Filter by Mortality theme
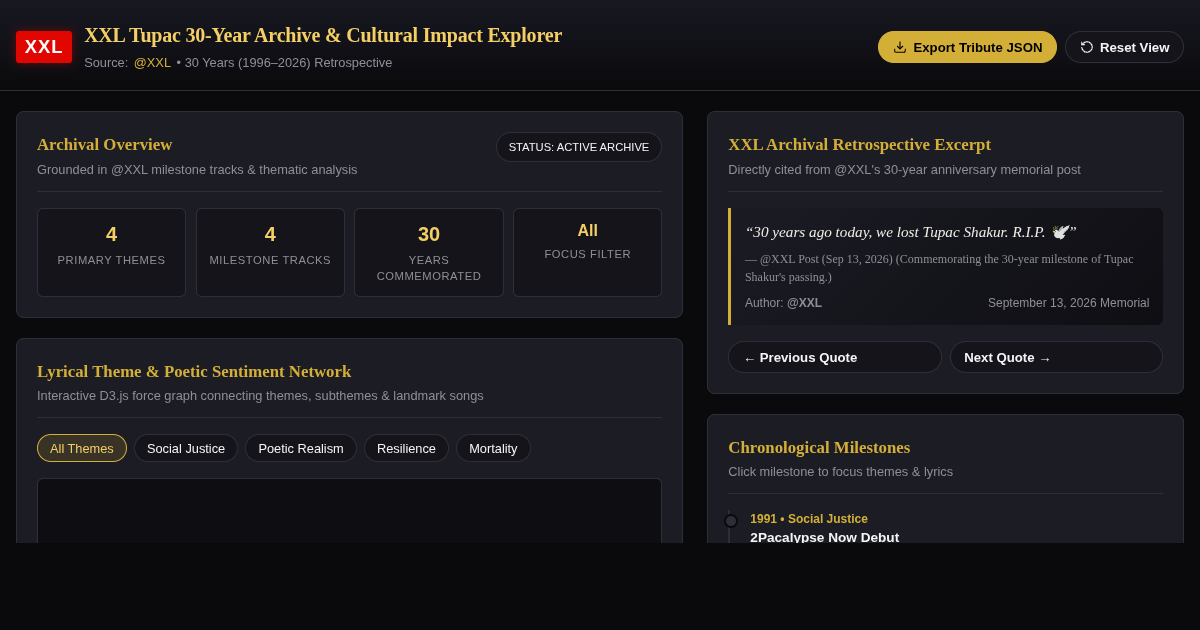 (x=493, y=448)
